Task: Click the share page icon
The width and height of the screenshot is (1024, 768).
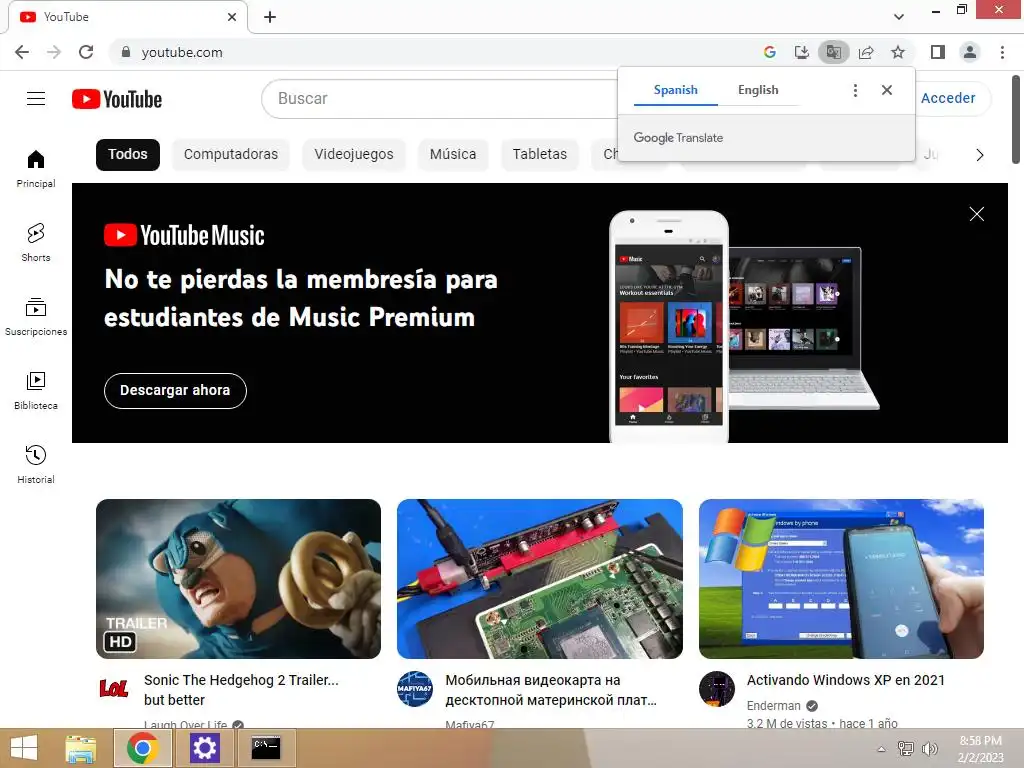Action: pos(866,52)
